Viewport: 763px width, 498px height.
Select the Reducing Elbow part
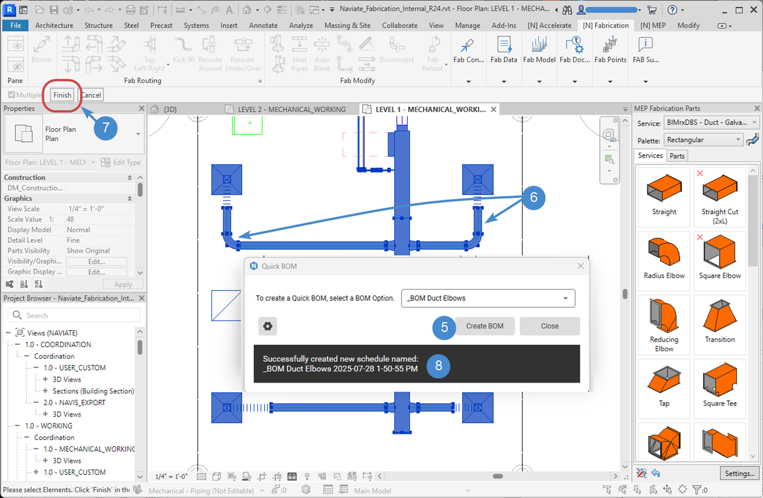664,325
